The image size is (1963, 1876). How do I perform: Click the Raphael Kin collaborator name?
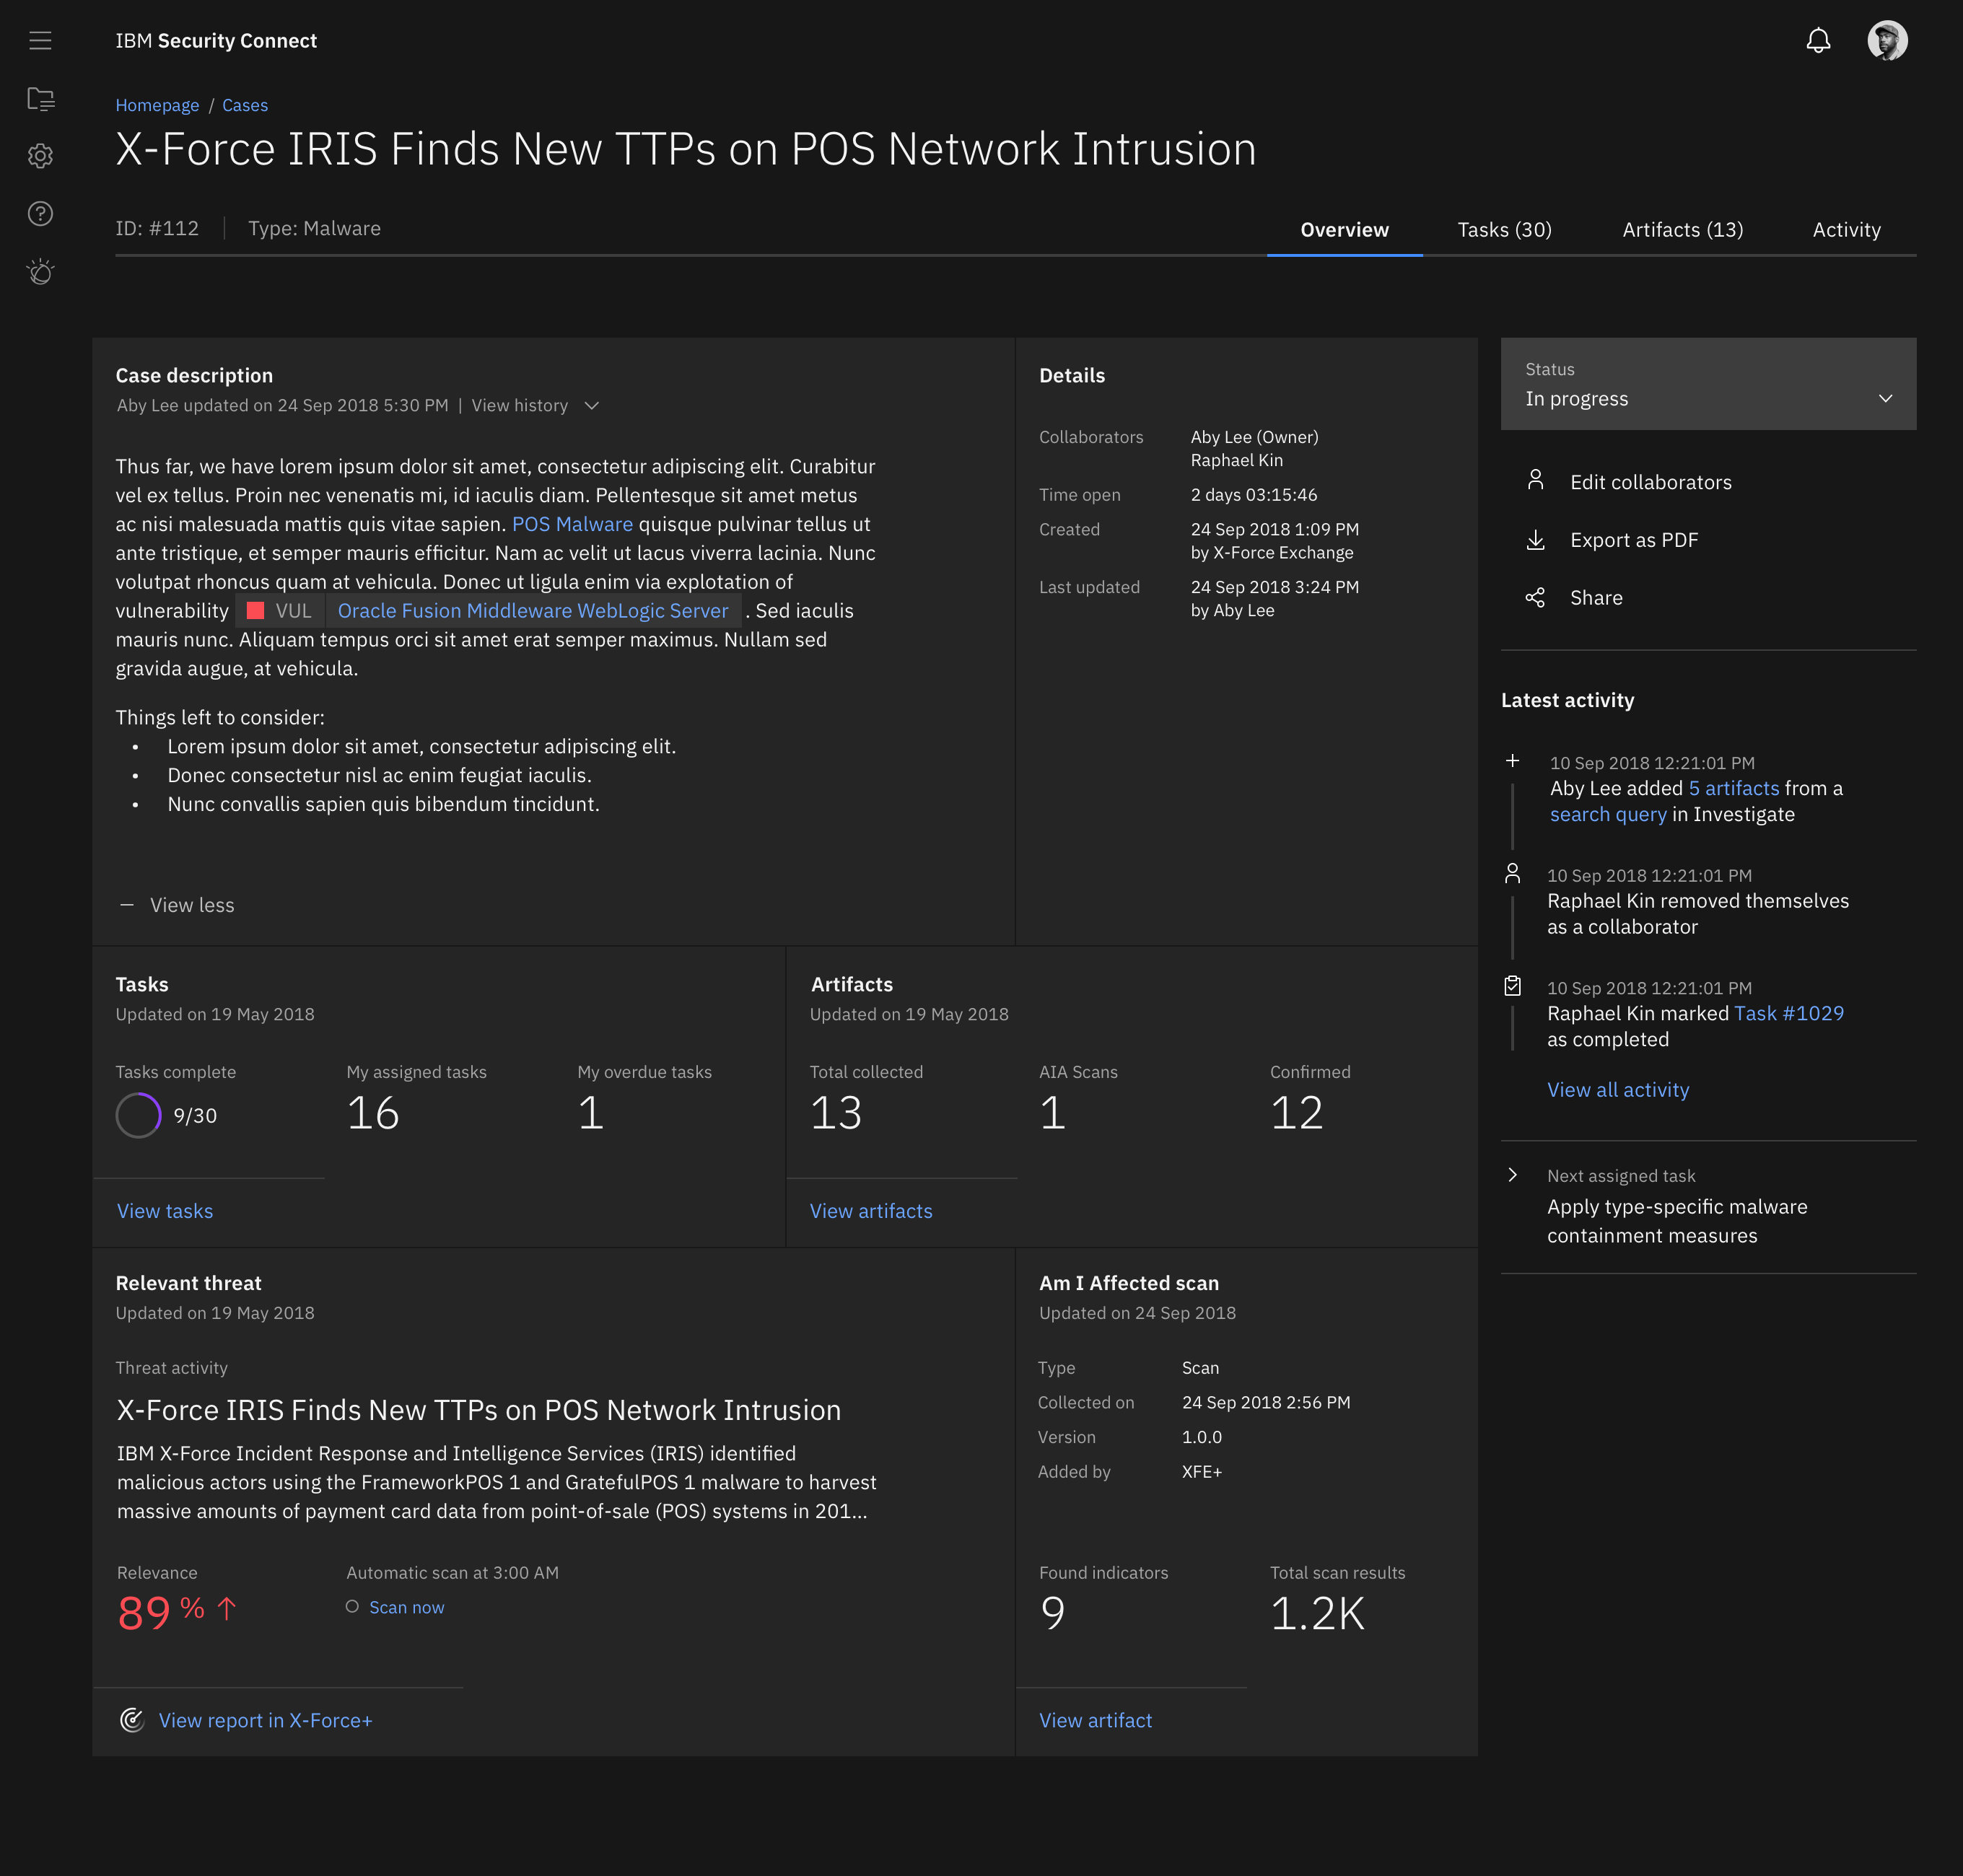pos(1236,460)
